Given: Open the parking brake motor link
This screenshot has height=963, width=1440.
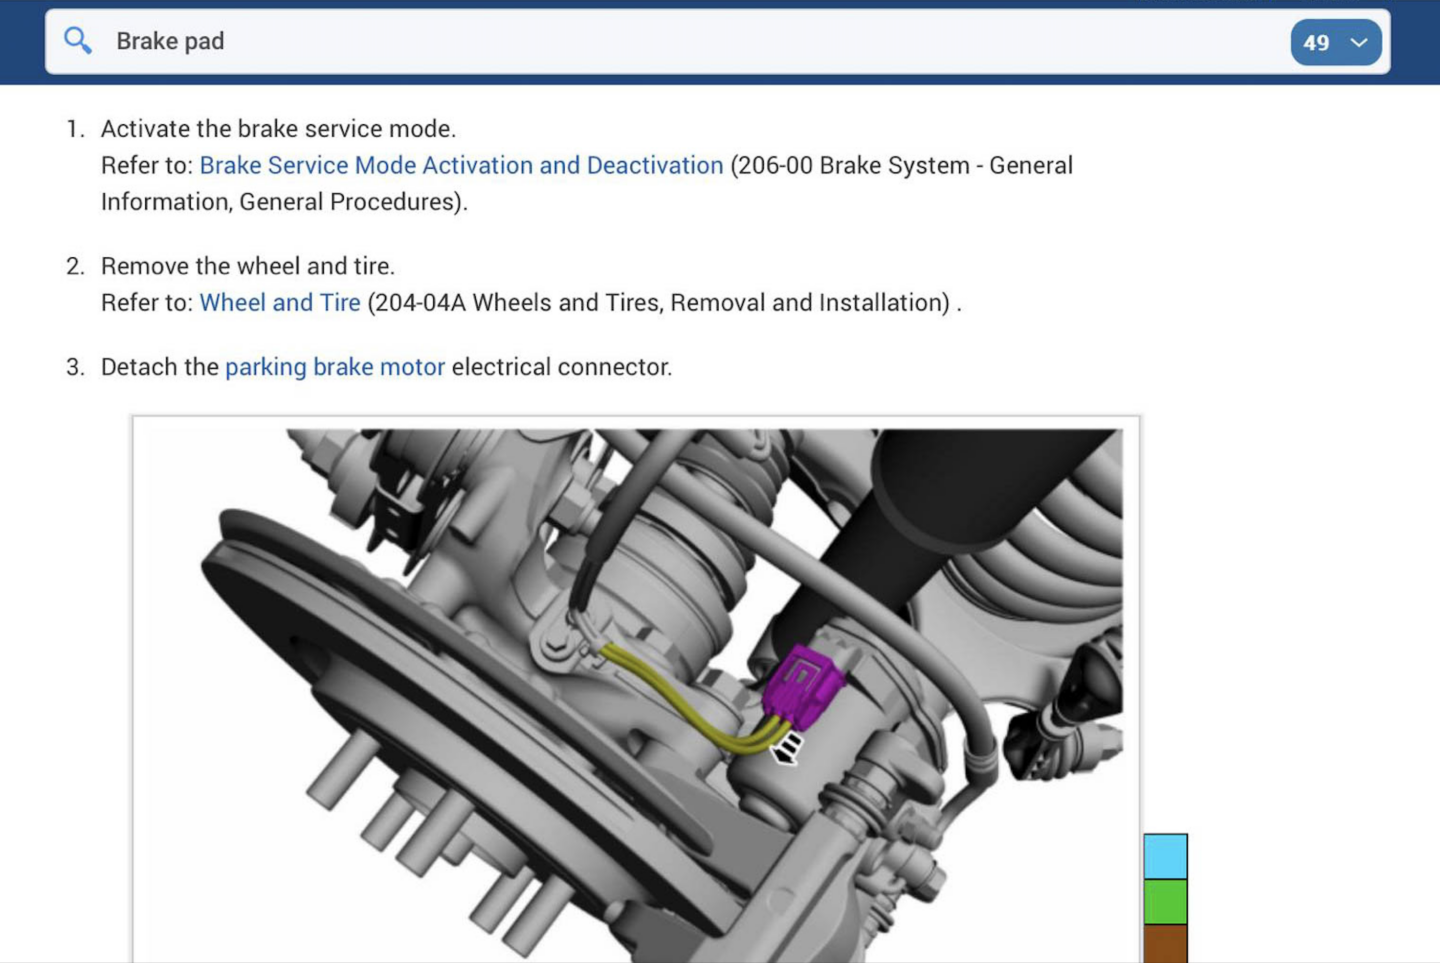Looking at the screenshot, I should [334, 367].
